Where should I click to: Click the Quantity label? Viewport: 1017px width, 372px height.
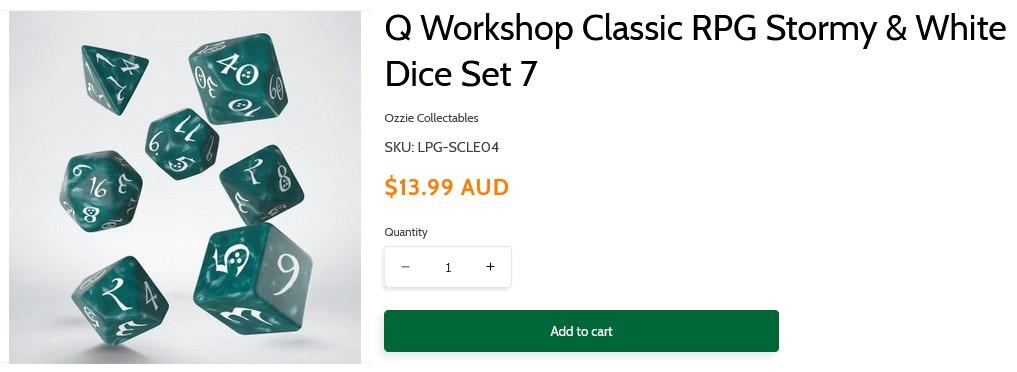pyautogui.click(x=406, y=232)
